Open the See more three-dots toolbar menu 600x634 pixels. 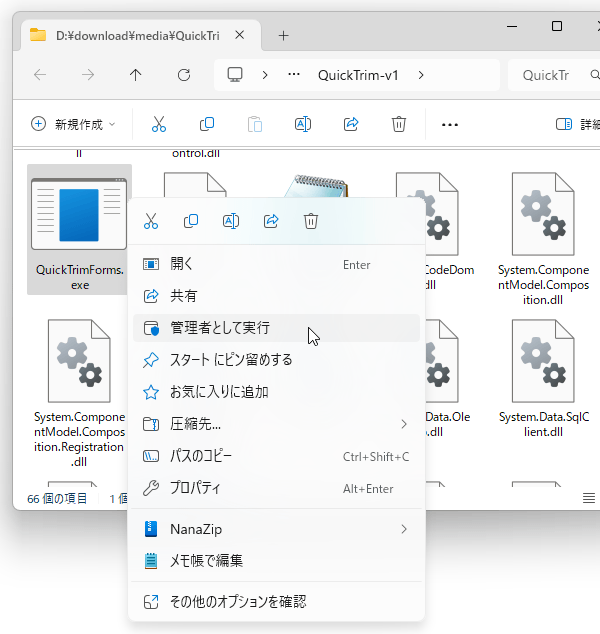[x=450, y=125]
